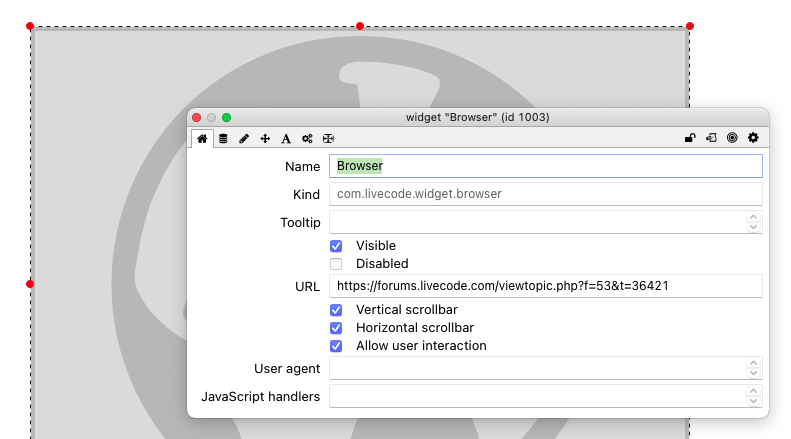Click the Tooltip field stepper arrows
This screenshot has width=791, height=439.
coord(754,222)
